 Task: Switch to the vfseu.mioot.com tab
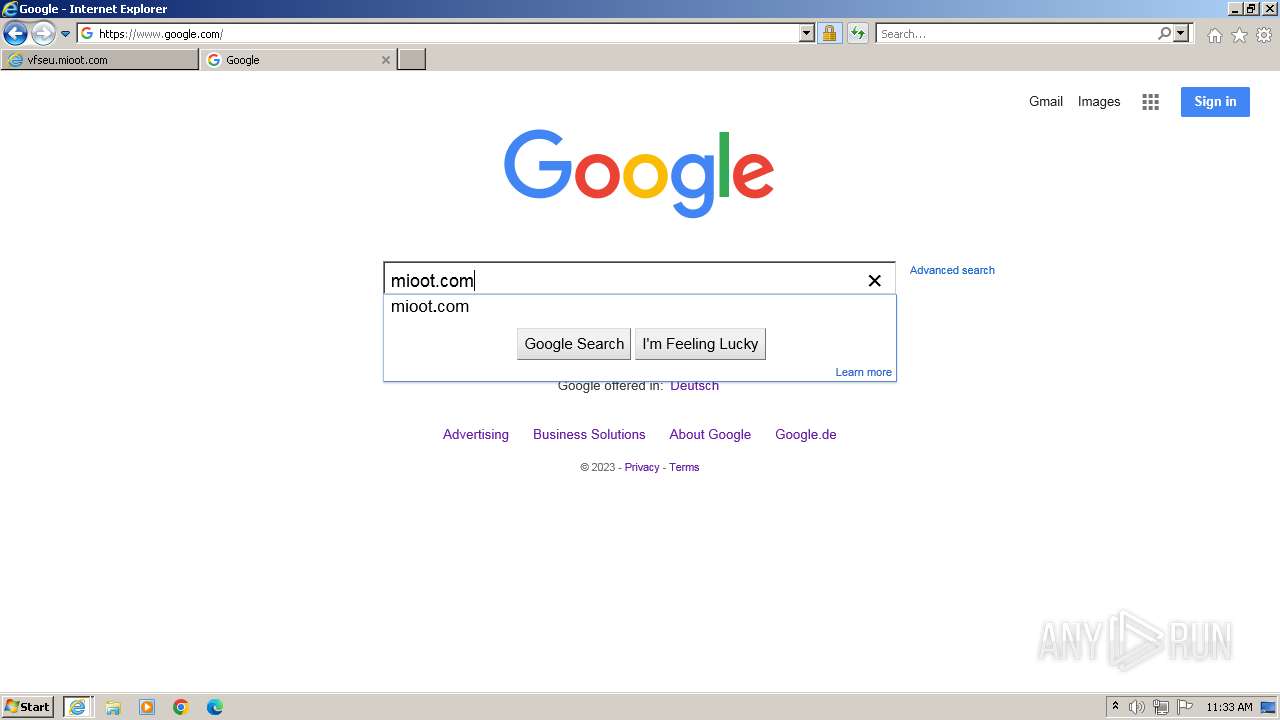pyautogui.click(x=100, y=60)
